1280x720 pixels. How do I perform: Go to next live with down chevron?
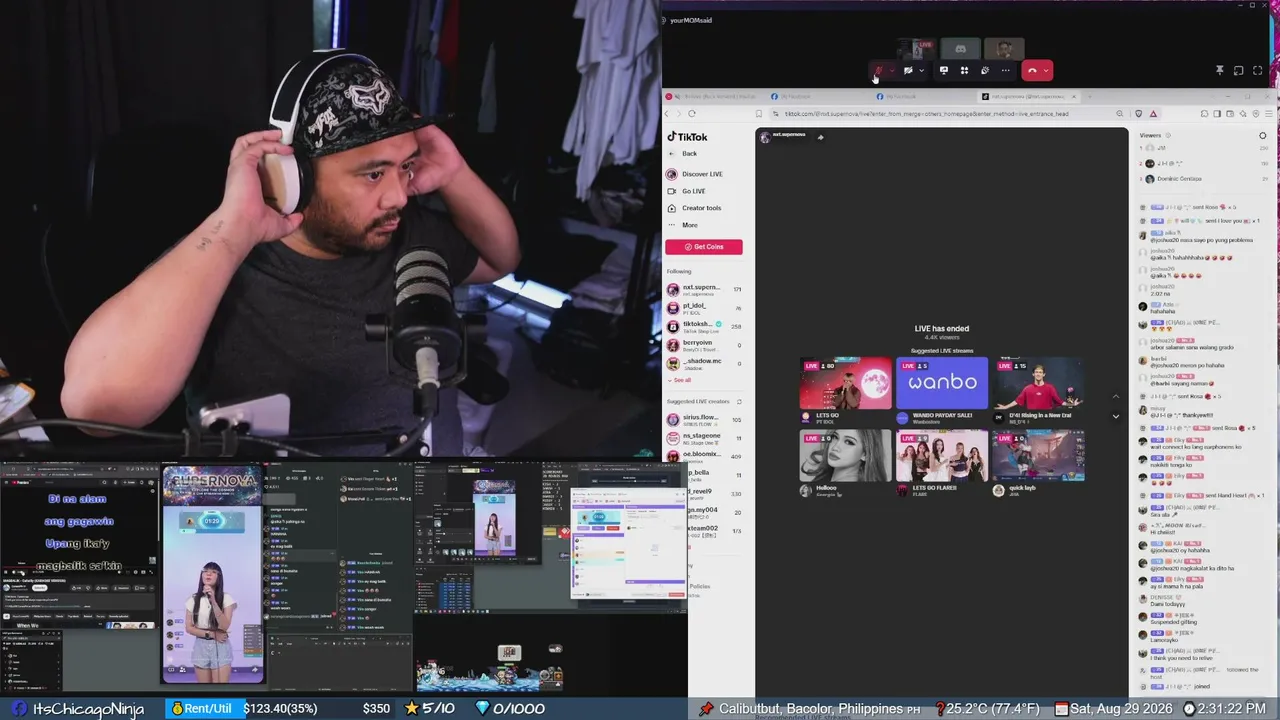point(1116,416)
